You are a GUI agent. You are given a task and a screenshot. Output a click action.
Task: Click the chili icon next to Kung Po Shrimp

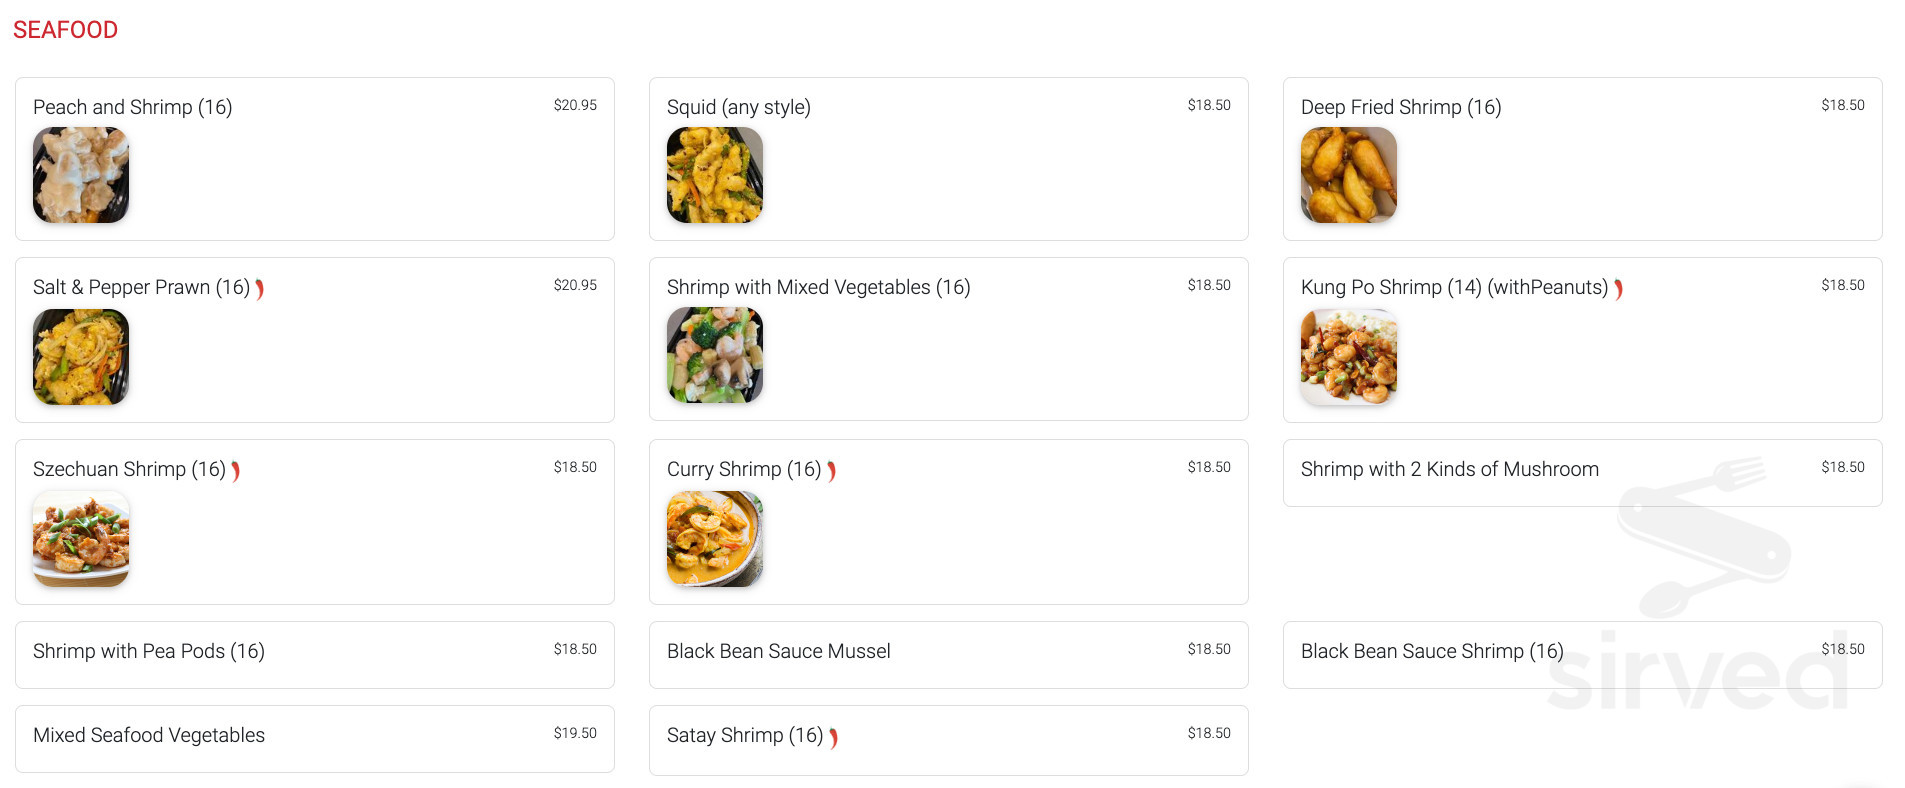point(1618,289)
